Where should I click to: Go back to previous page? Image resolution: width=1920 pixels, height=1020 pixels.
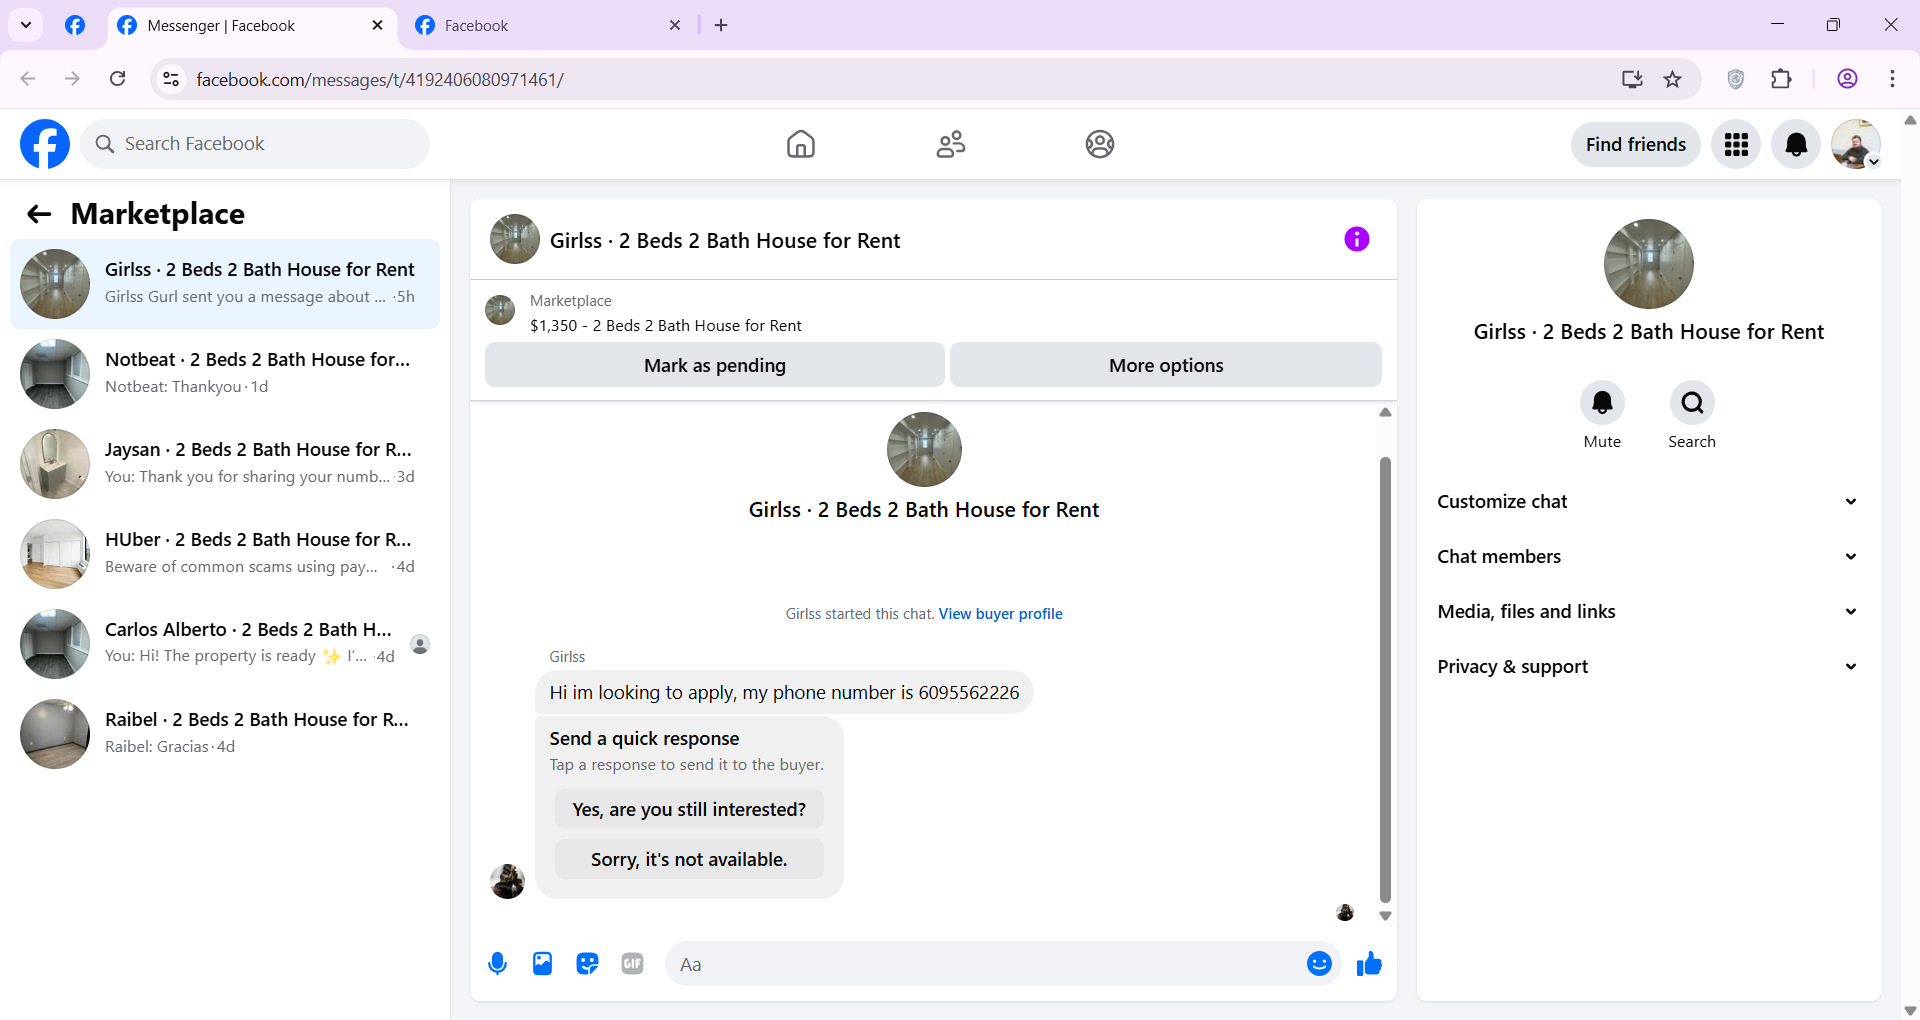(28, 79)
